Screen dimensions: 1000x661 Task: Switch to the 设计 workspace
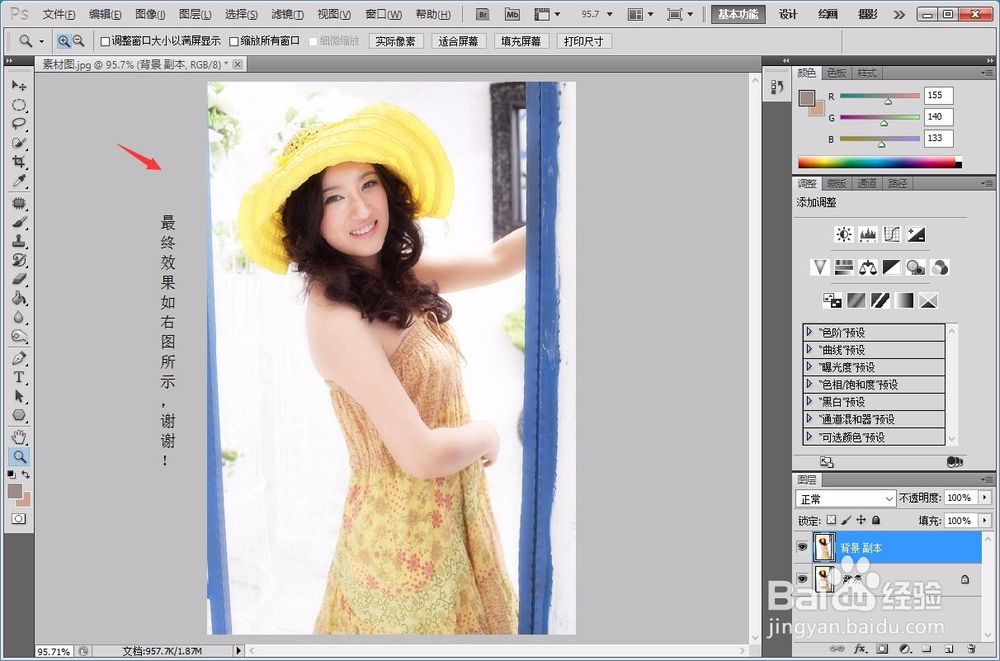tap(788, 14)
